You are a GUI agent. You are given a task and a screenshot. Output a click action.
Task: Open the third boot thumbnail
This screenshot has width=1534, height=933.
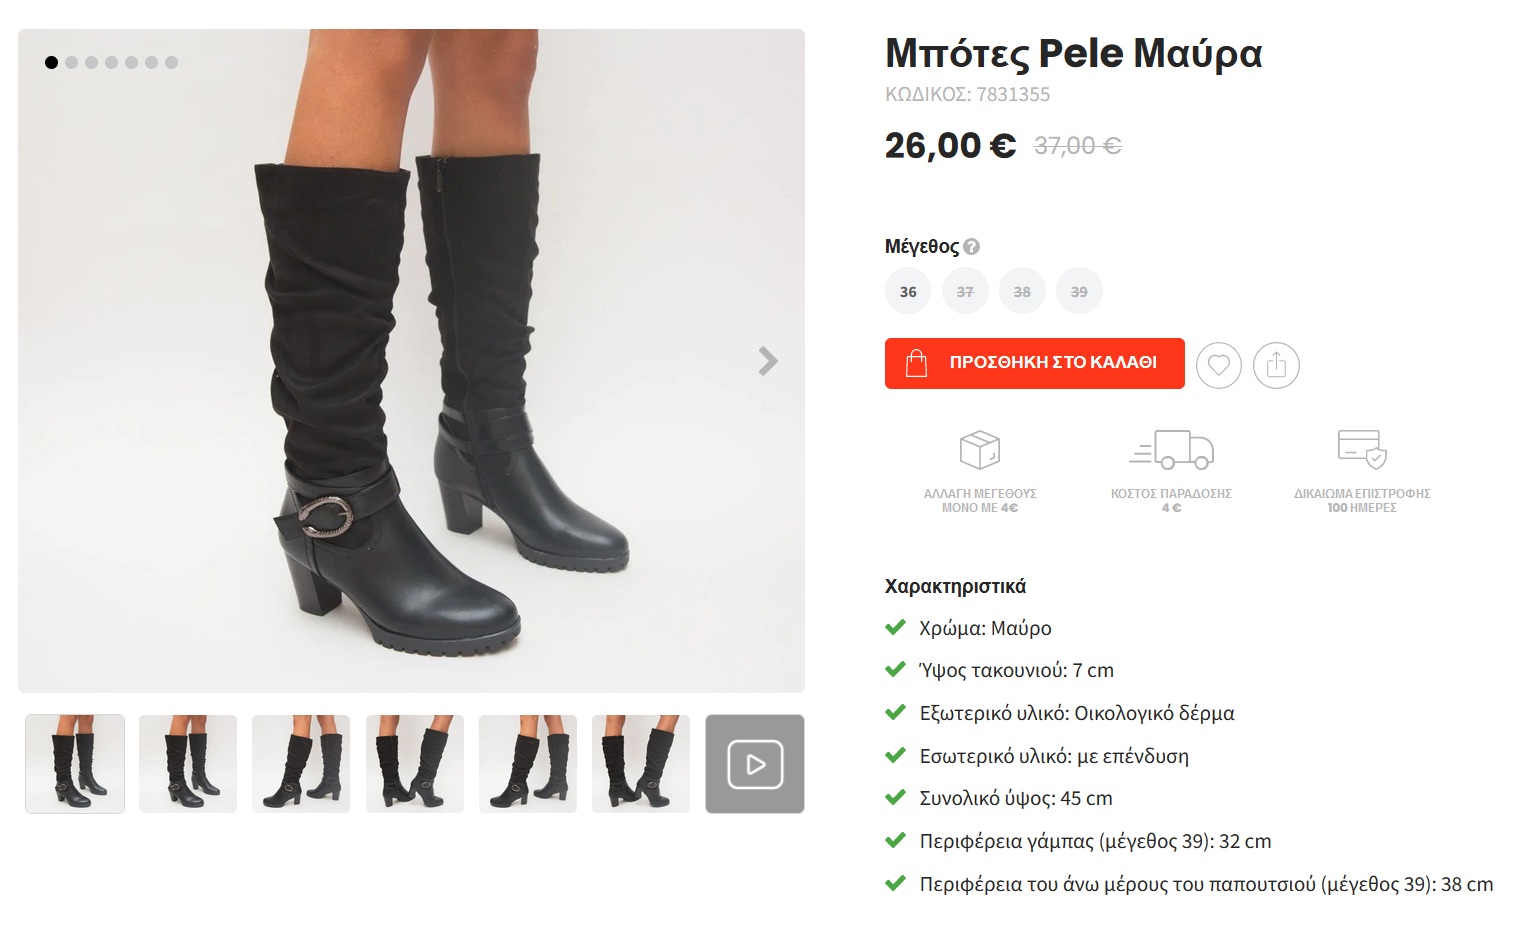tap(301, 764)
